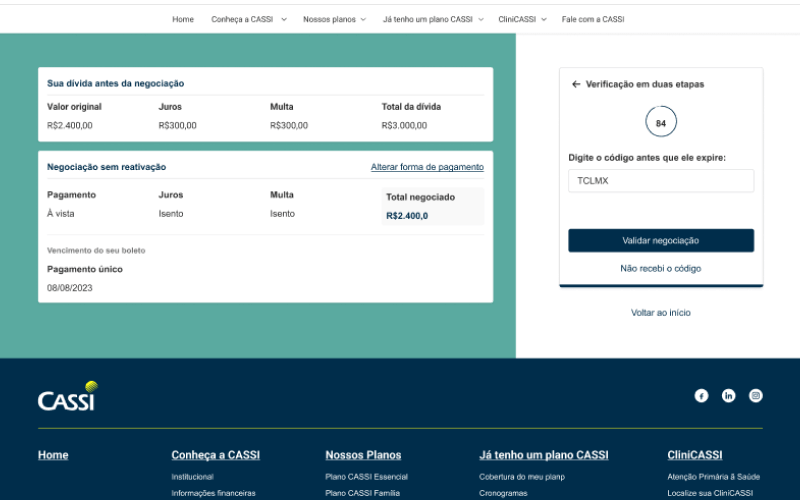Open the Plano CASSI Família footer link

coord(362,493)
